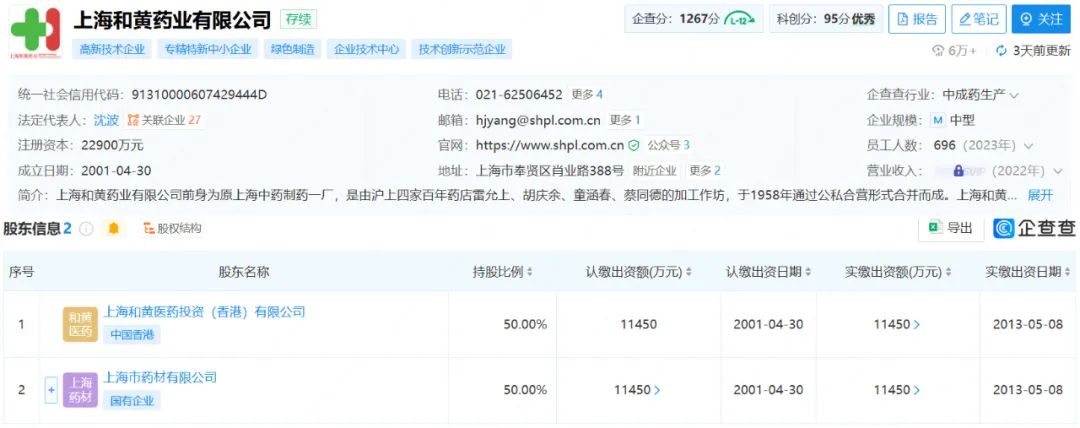
Task: Click the 和黄医药 shareholder avatar
Action: coord(80,324)
